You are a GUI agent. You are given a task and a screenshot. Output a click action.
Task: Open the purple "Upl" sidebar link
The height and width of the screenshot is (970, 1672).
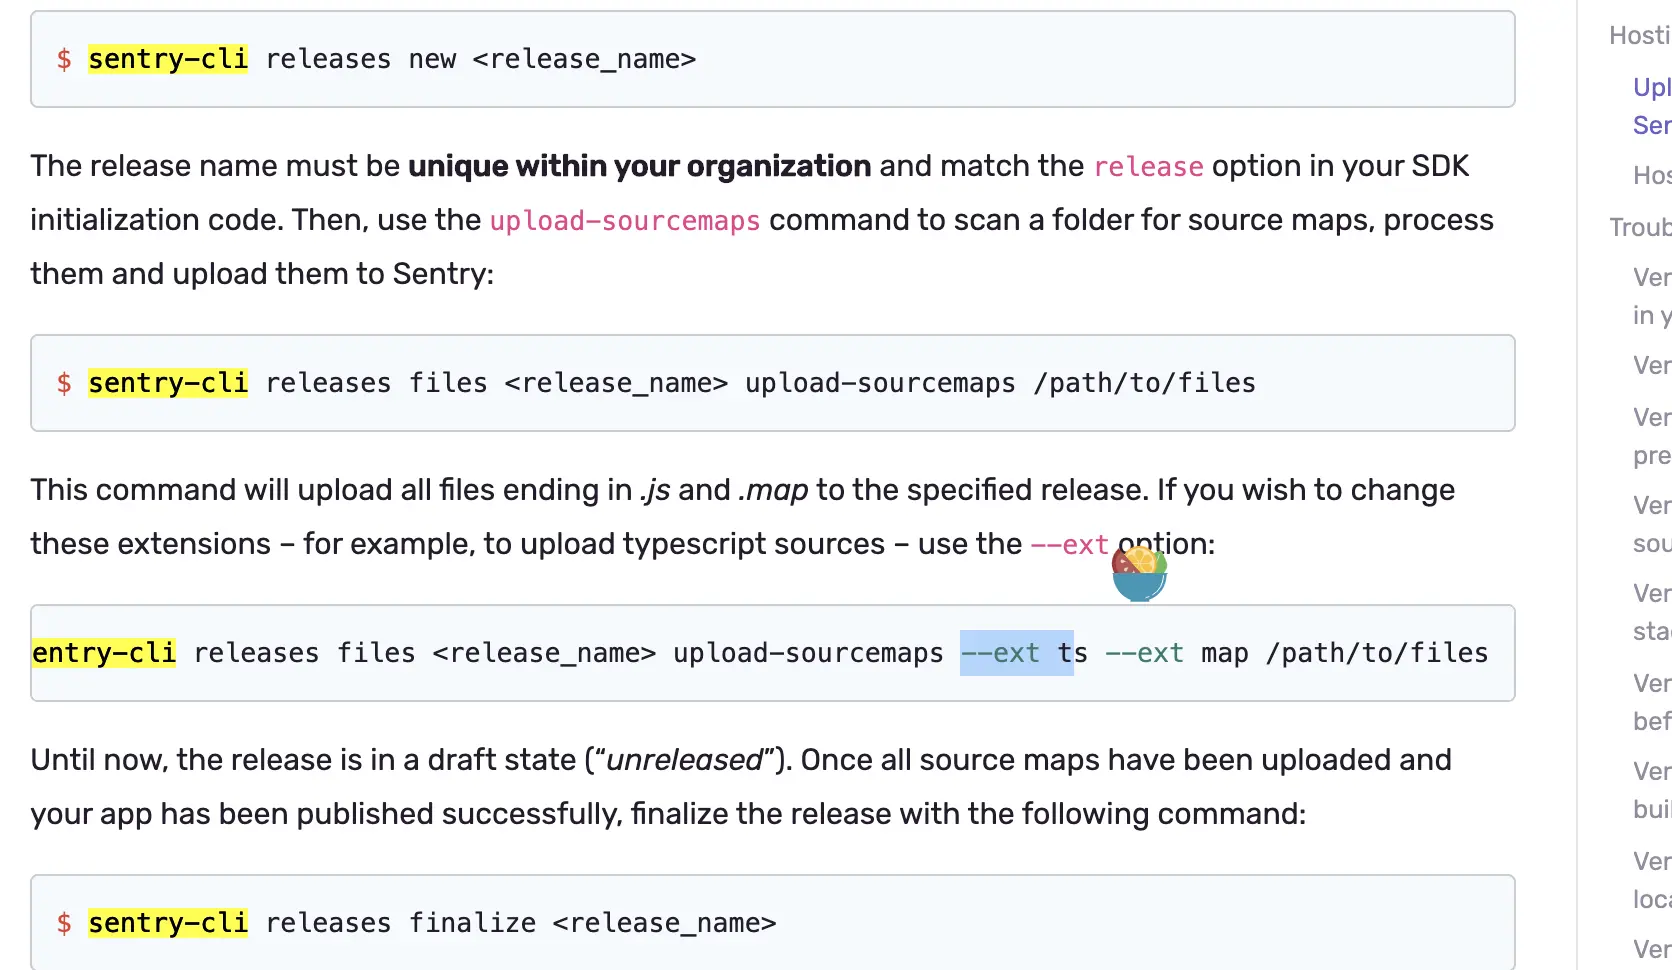(x=1652, y=87)
